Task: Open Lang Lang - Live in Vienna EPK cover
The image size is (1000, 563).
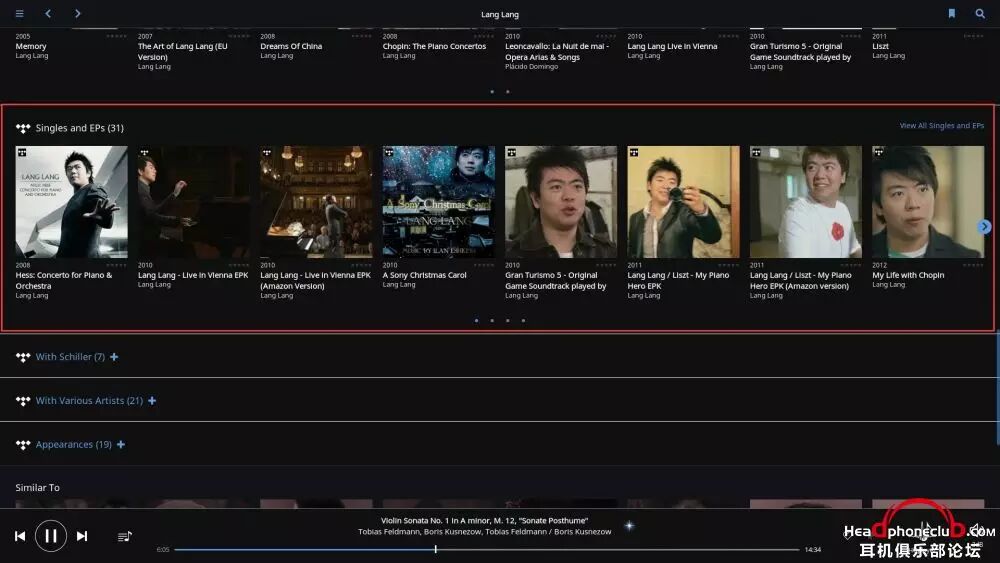Action: tap(194, 202)
